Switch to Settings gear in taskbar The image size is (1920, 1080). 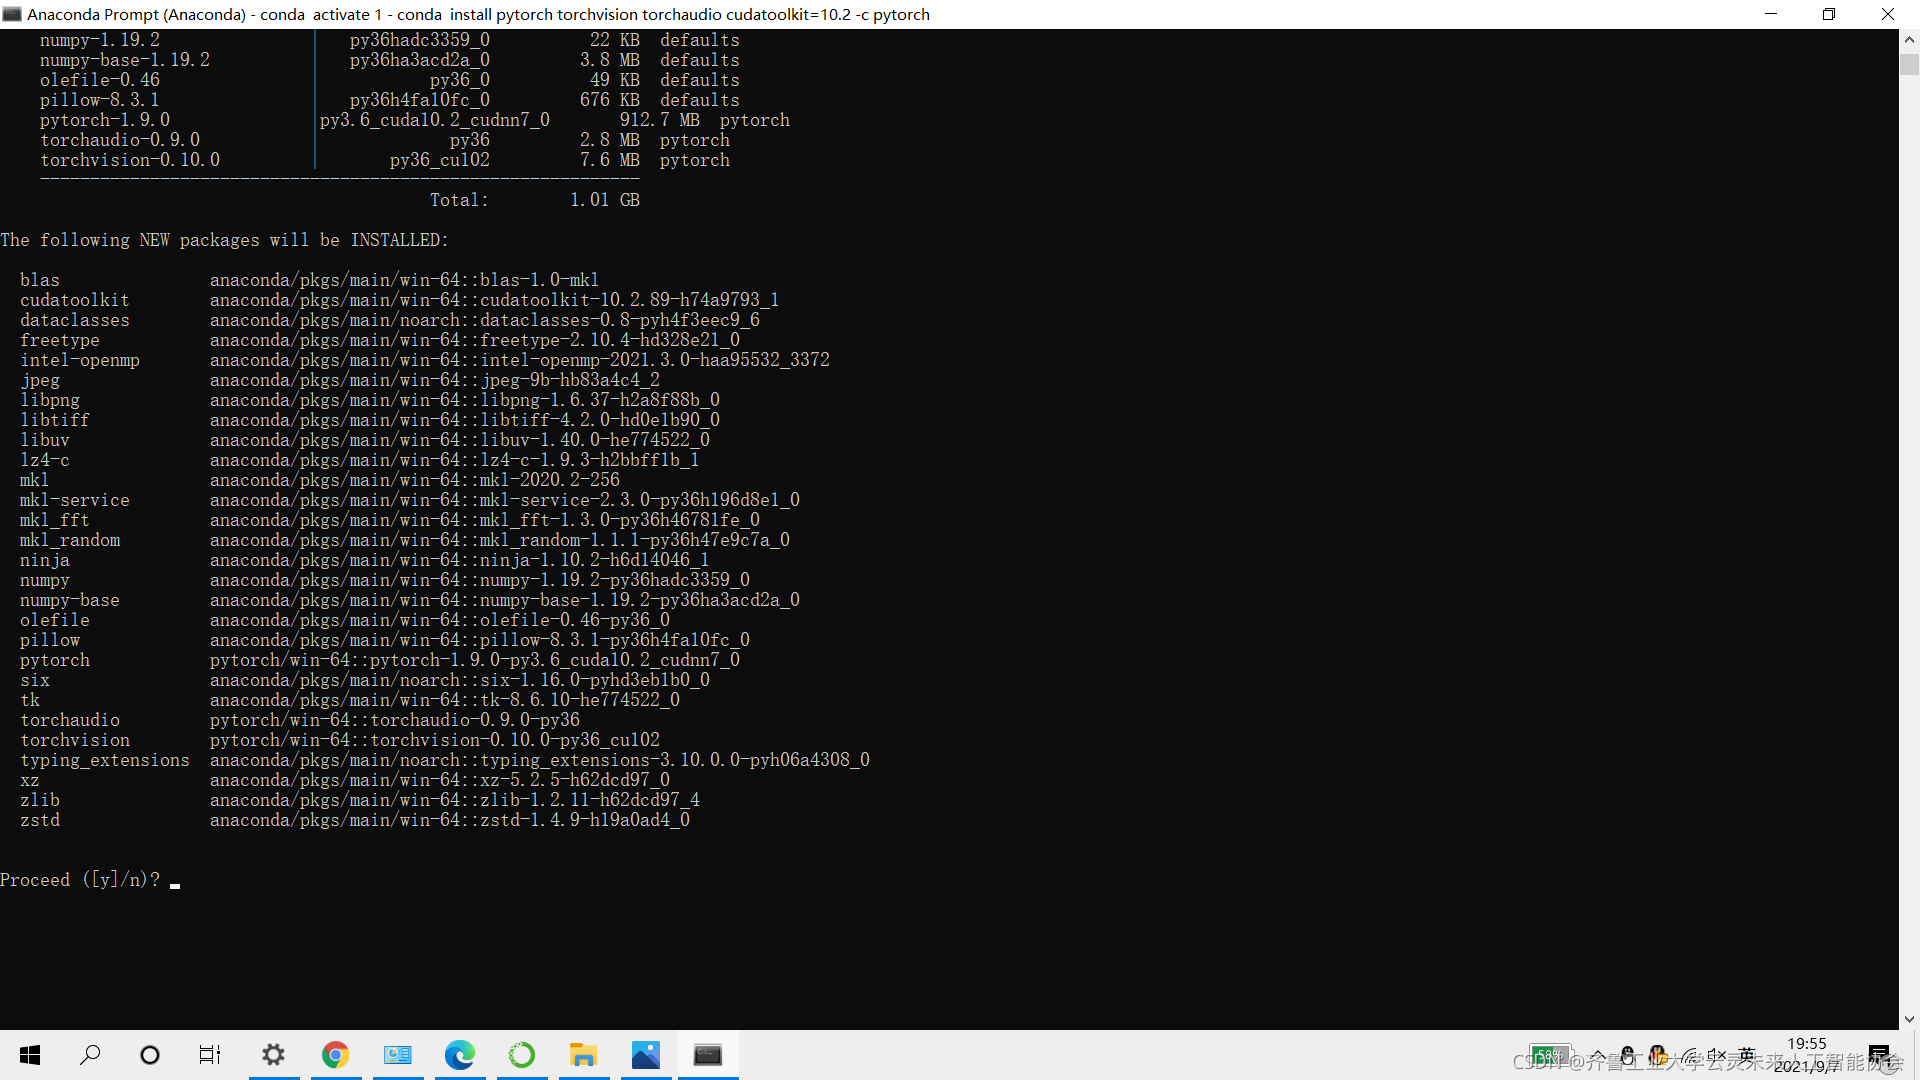click(x=273, y=1055)
